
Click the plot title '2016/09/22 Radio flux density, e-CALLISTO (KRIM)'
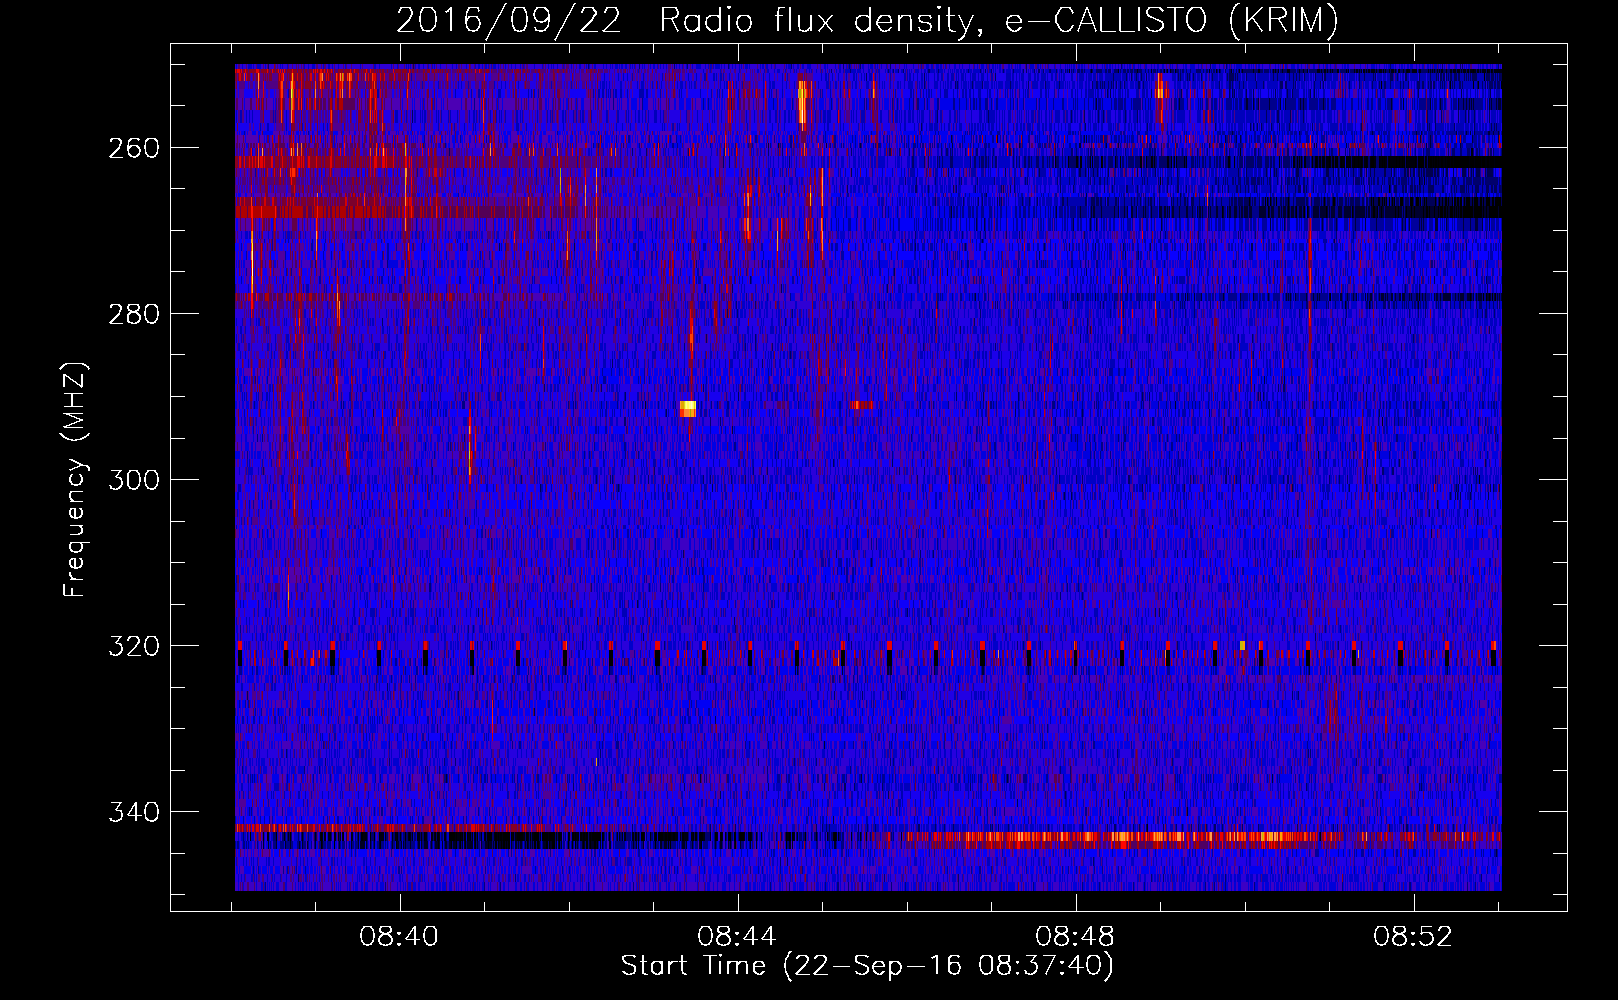[867, 21]
